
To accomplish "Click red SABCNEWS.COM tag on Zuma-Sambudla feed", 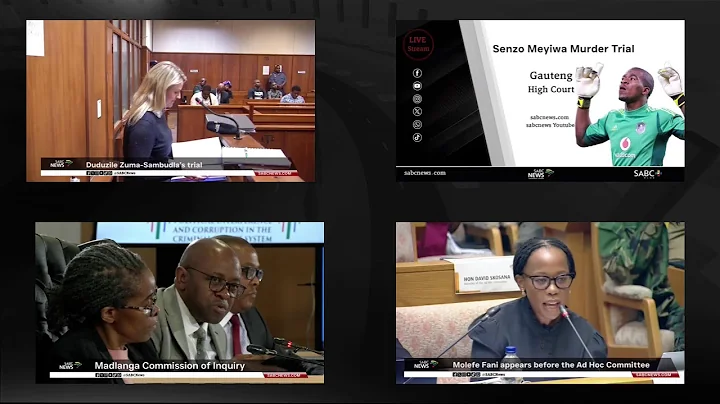I will coord(275,174).
